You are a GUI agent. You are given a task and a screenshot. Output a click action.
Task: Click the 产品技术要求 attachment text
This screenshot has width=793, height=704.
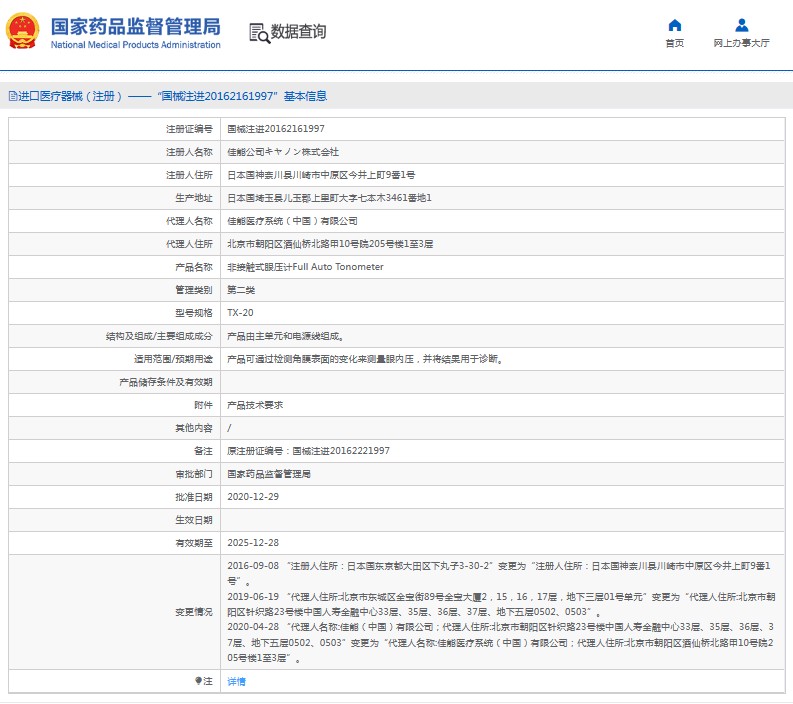pos(255,405)
